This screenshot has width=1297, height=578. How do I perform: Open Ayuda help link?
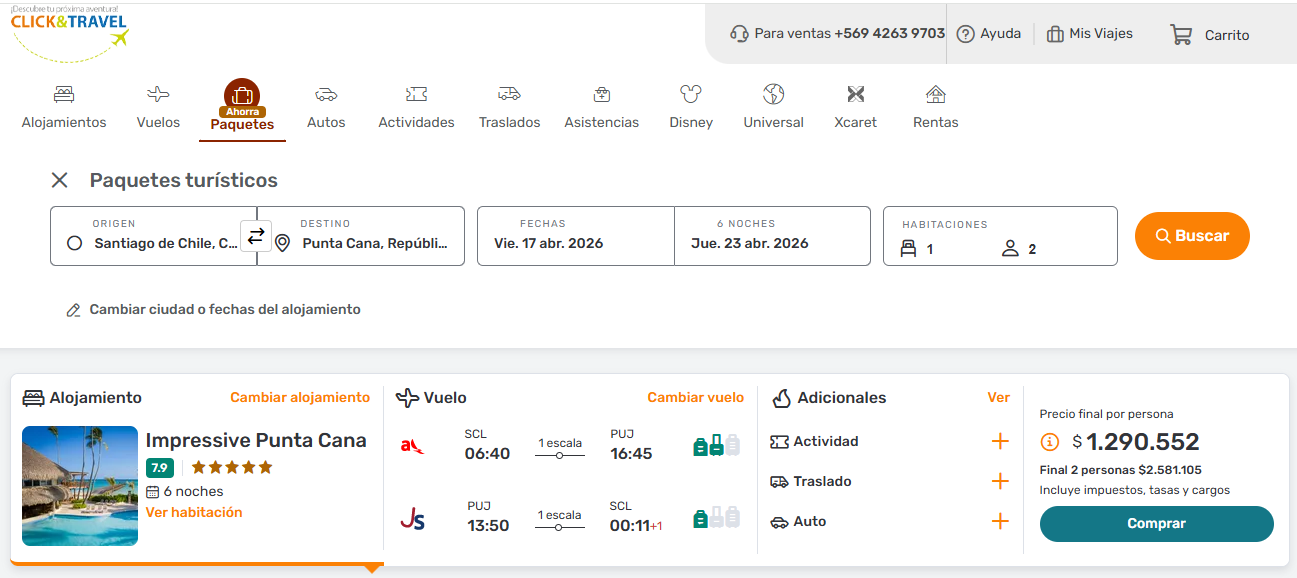[x=989, y=34]
